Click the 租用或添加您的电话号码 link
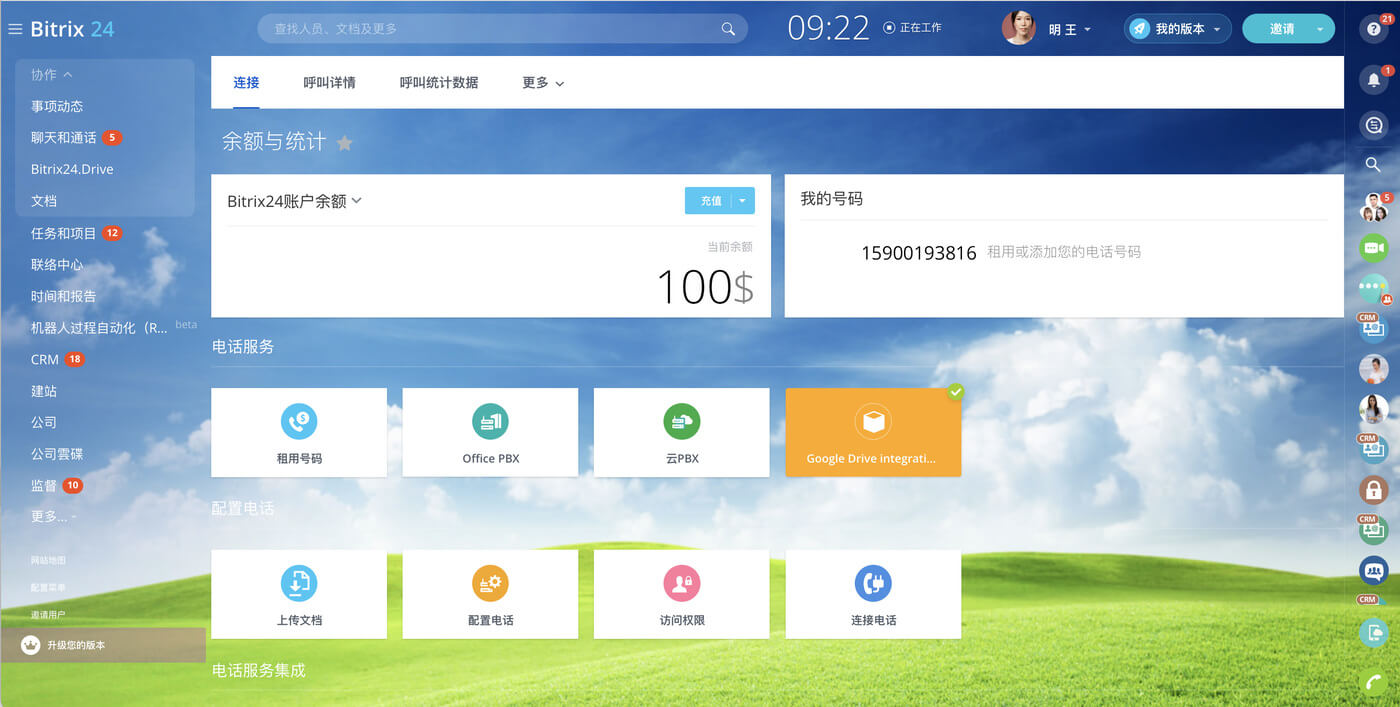The image size is (1400, 707). (x=1064, y=252)
